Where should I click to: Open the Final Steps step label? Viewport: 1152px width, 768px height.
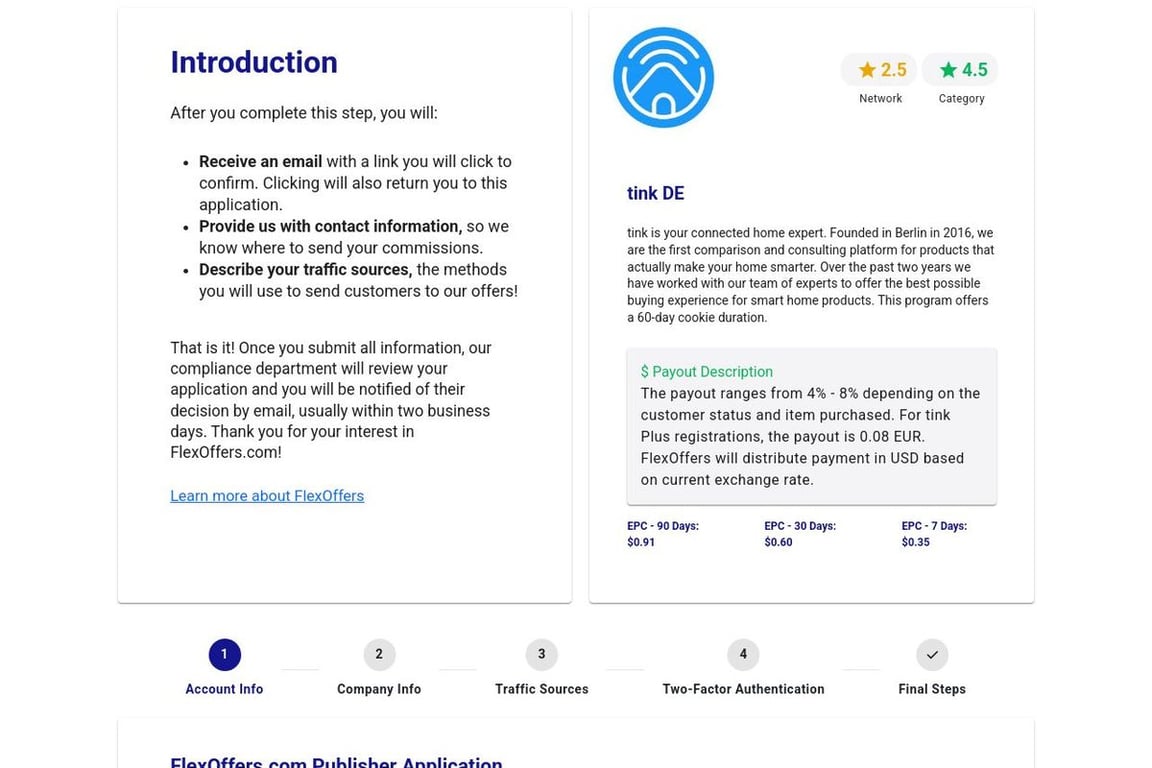click(932, 689)
